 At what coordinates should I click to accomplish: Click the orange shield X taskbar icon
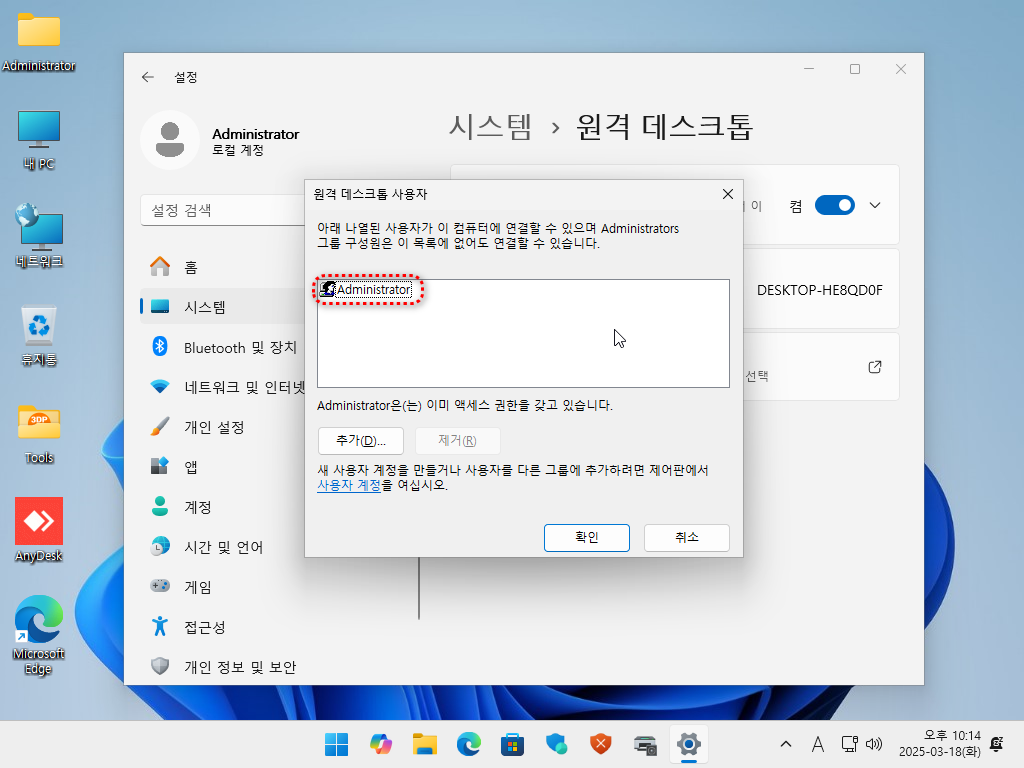point(601,744)
